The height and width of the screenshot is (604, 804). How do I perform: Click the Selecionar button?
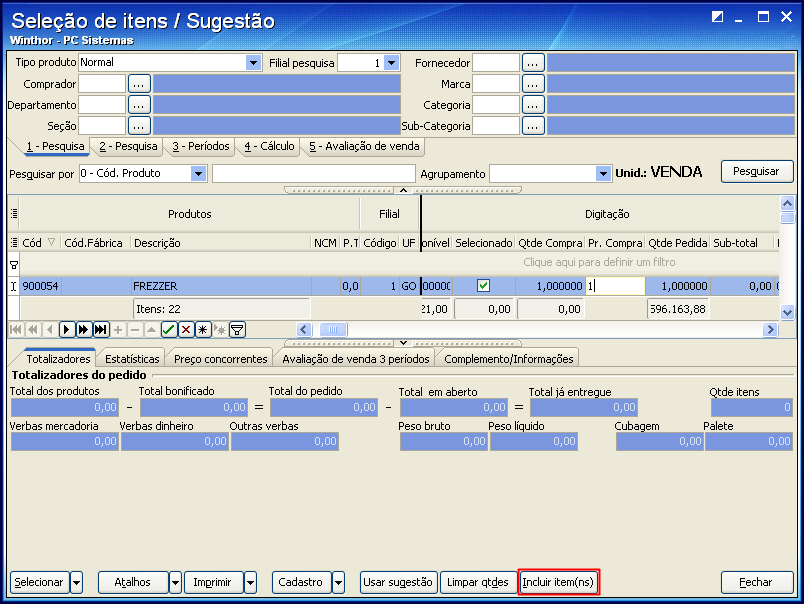[x=39, y=582]
